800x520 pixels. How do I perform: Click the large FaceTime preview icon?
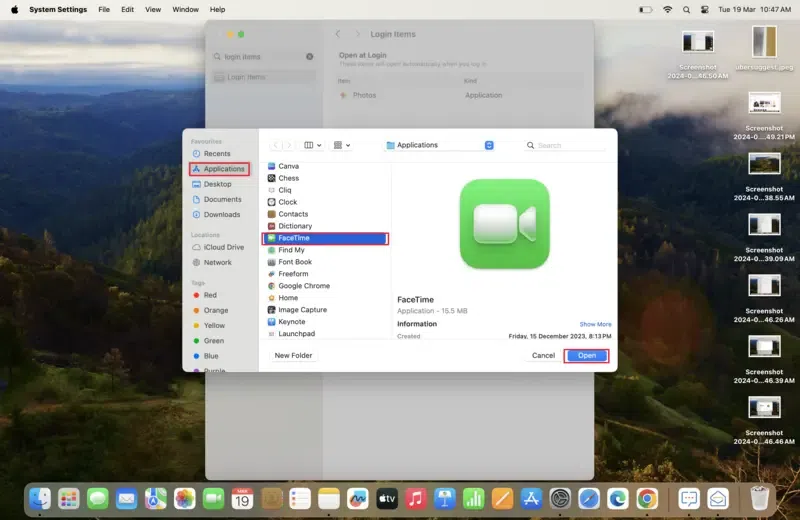click(x=505, y=224)
